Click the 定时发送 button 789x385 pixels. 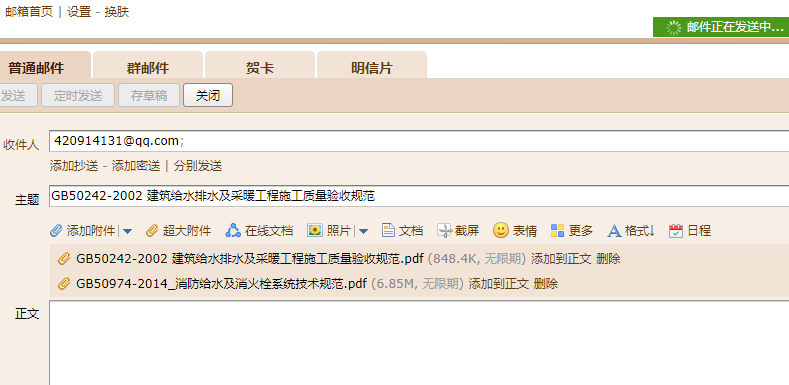[x=78, y=95]
